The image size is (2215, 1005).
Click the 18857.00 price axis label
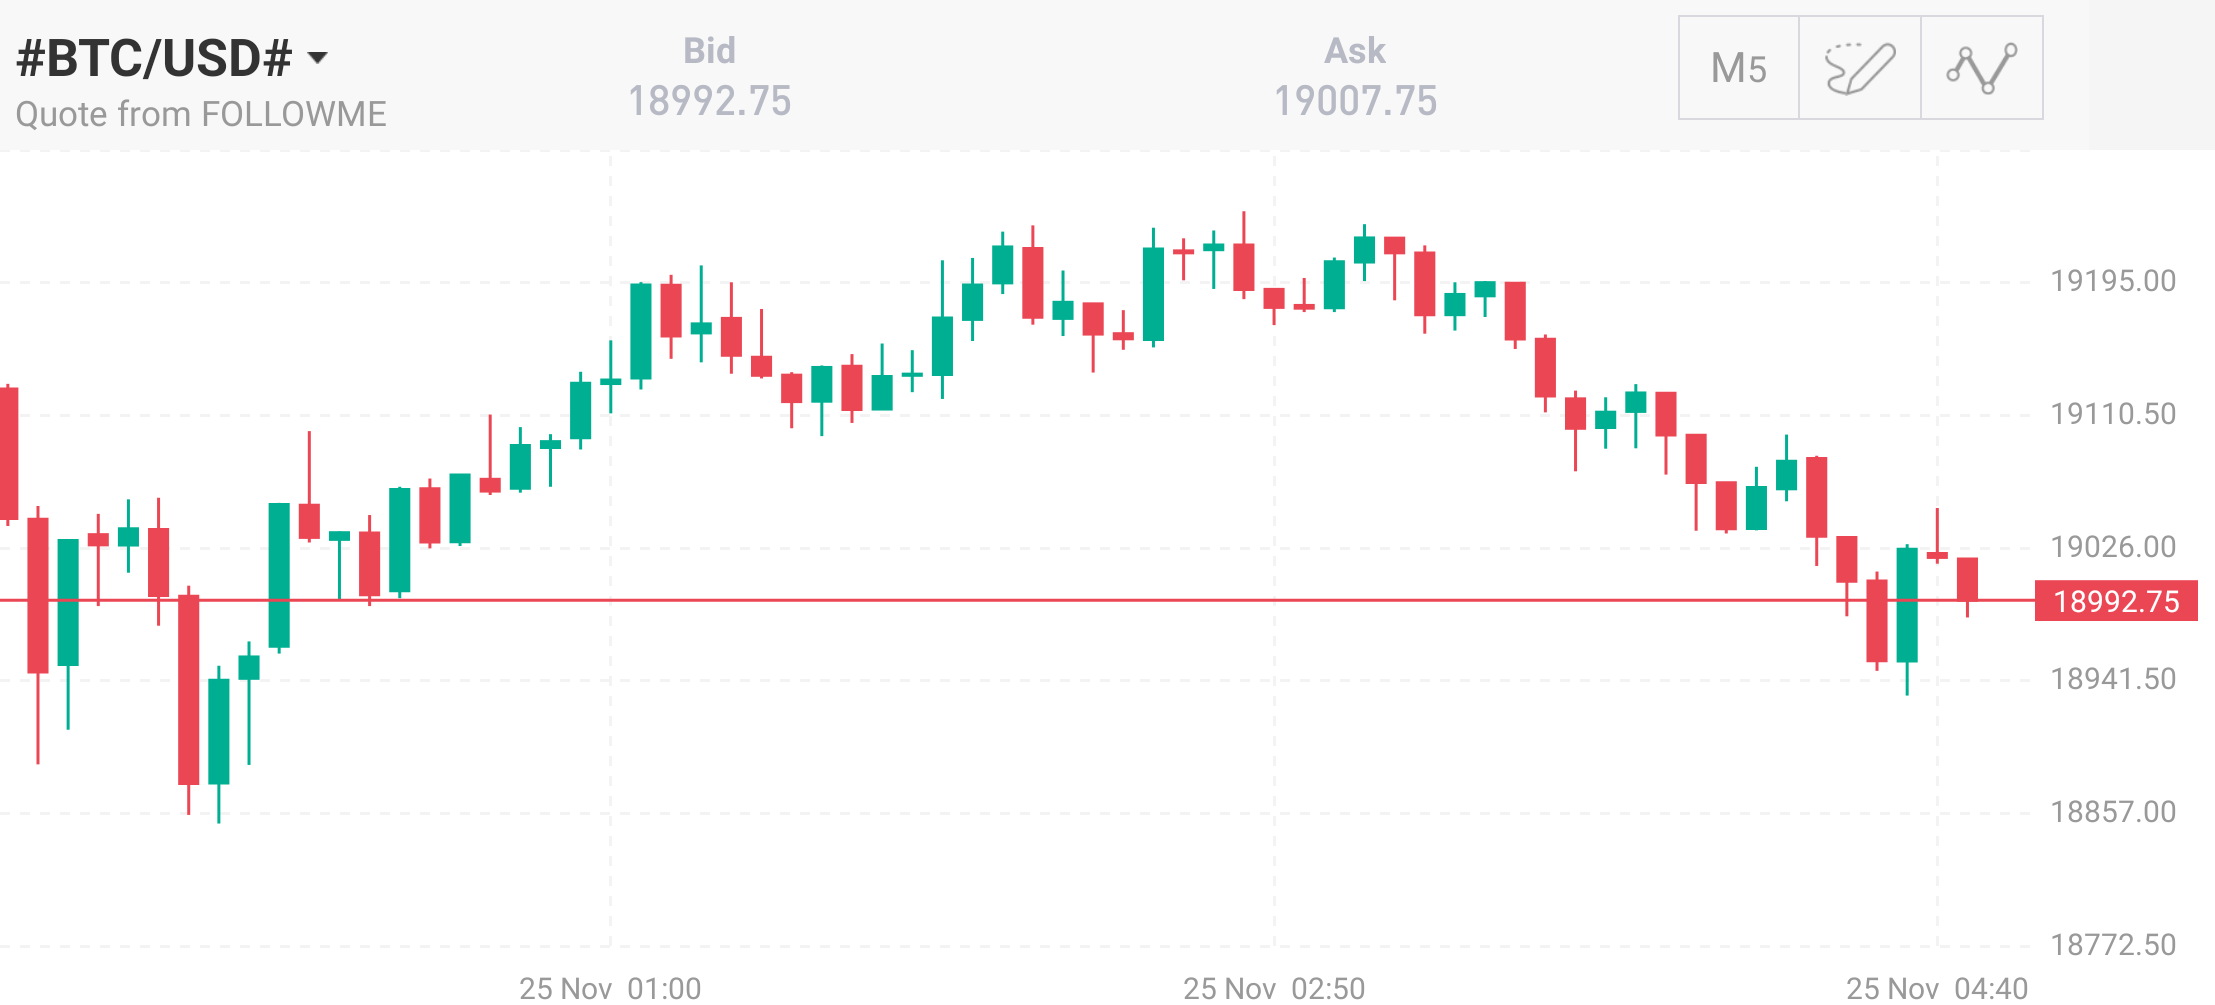coord(2113,812)
